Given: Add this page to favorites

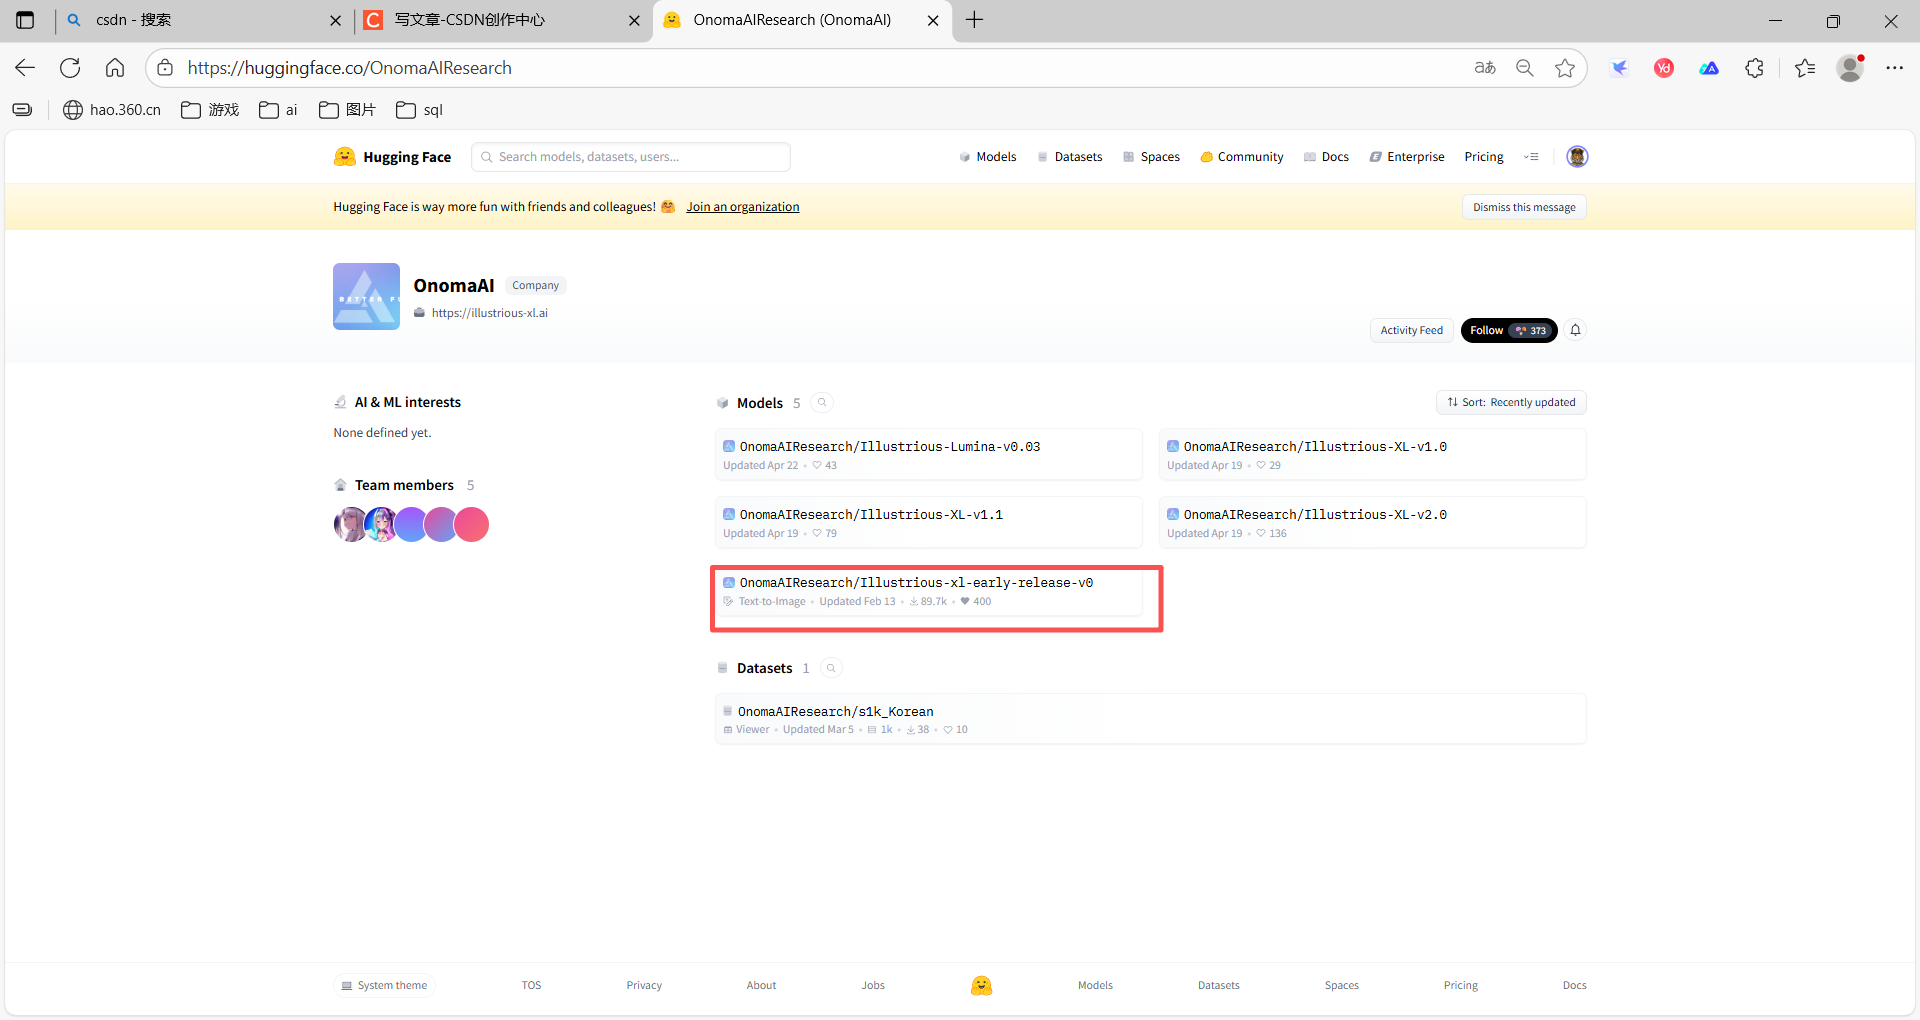Looking at the screenshot, I should (1565, 68).
